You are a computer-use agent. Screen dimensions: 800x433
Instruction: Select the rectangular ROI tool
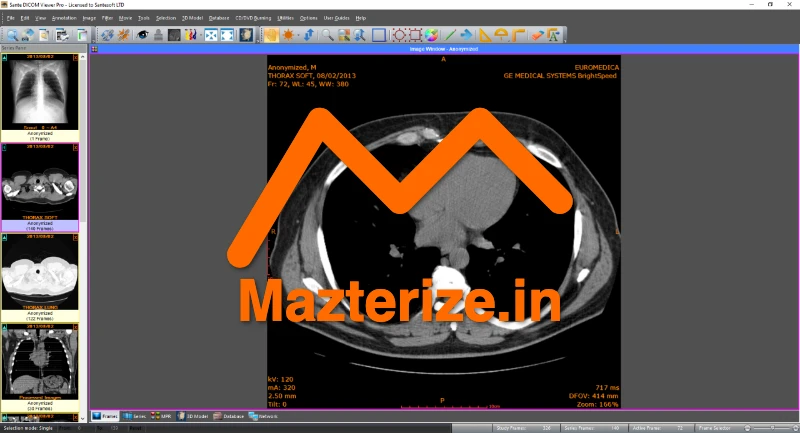click(415, 35)
